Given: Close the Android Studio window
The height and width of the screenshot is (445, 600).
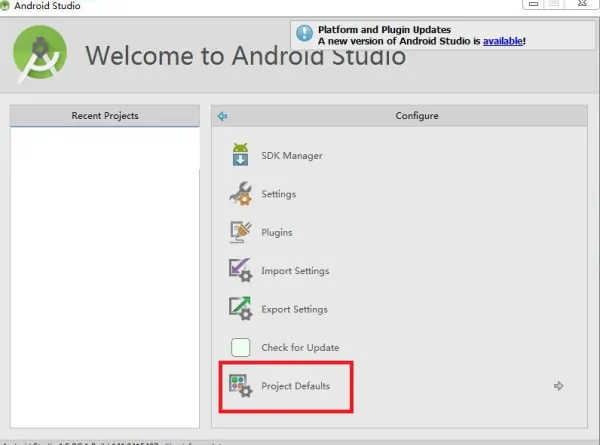Looking at the screenshot, I should (x=582, y=3).
